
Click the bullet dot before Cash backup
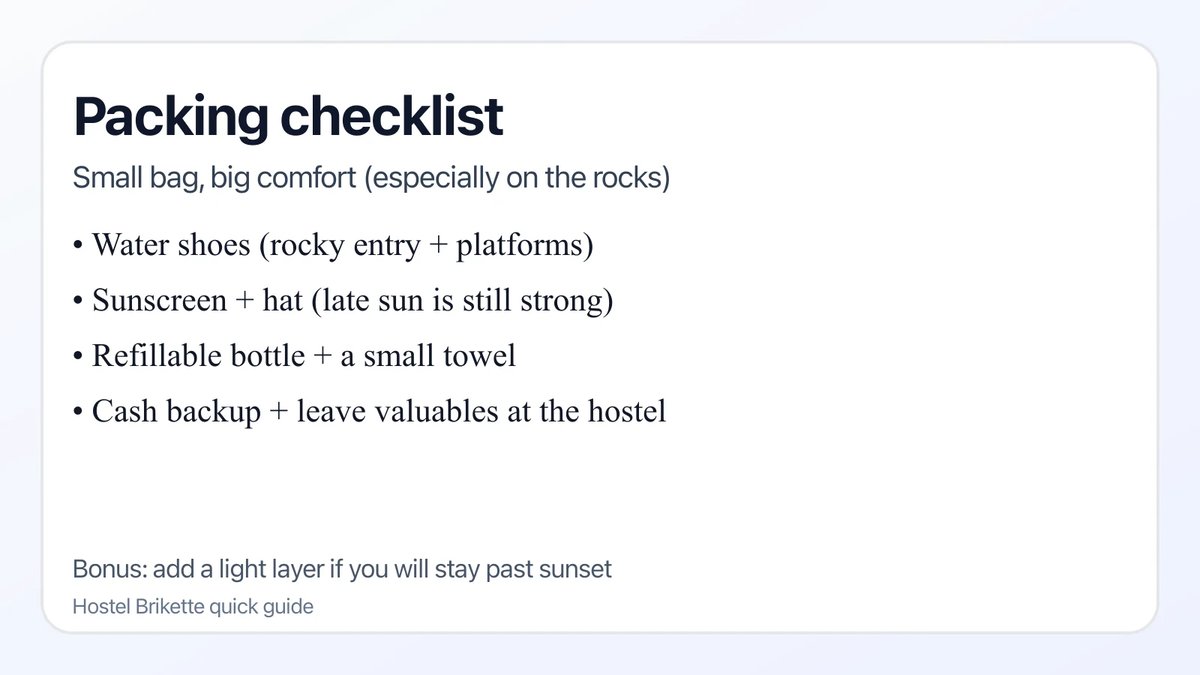tap(78, 412)
